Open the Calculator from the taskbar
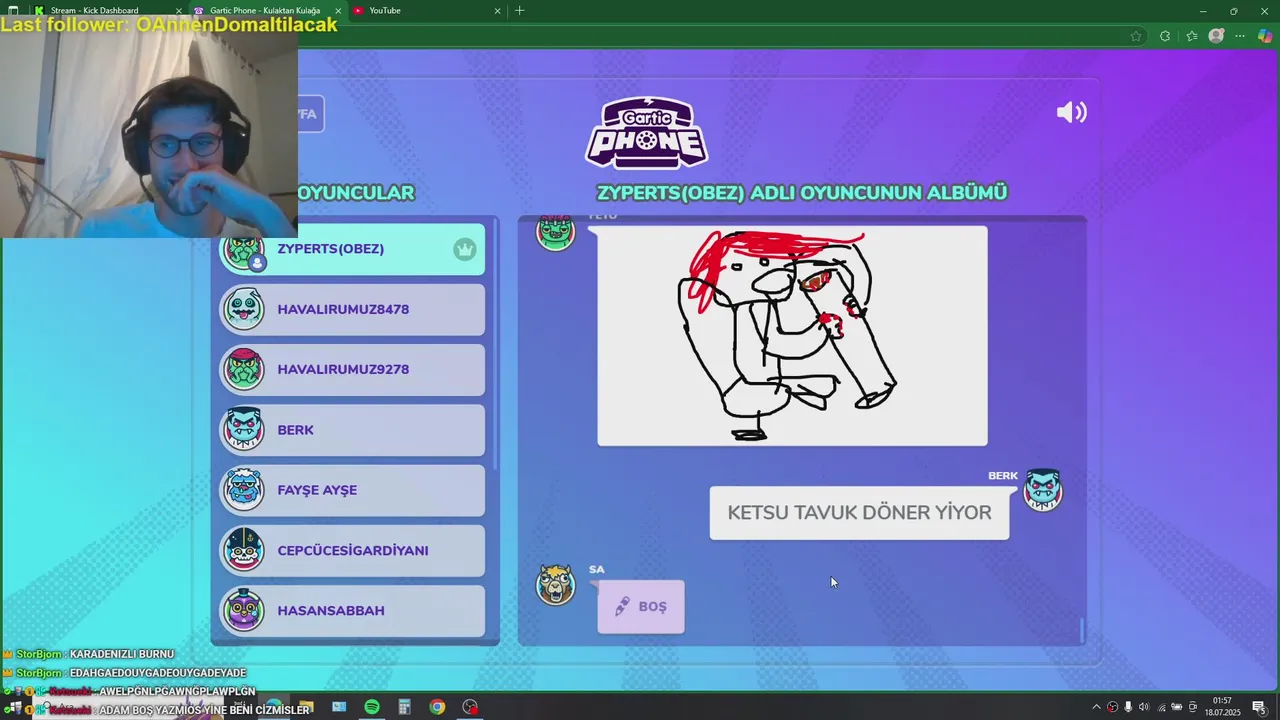 (404, 707)
